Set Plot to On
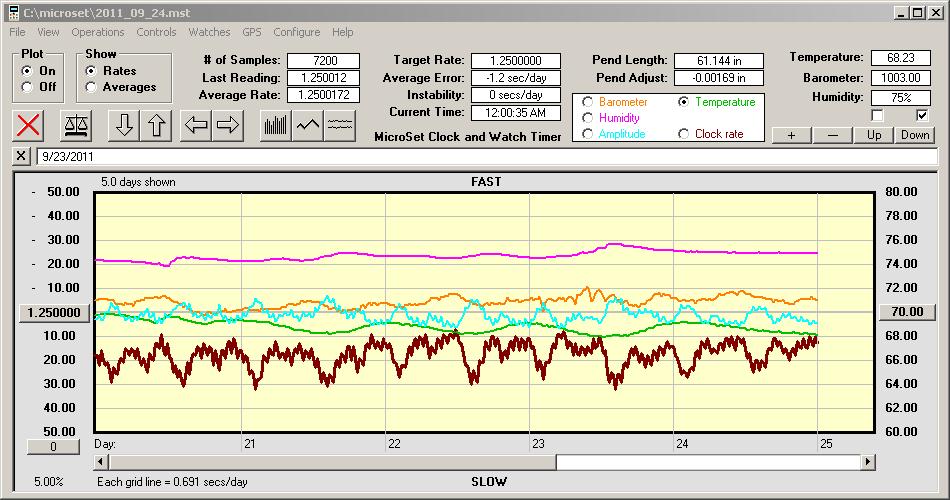The width and height of the screenshot is (950, 500). pos(27,71)
